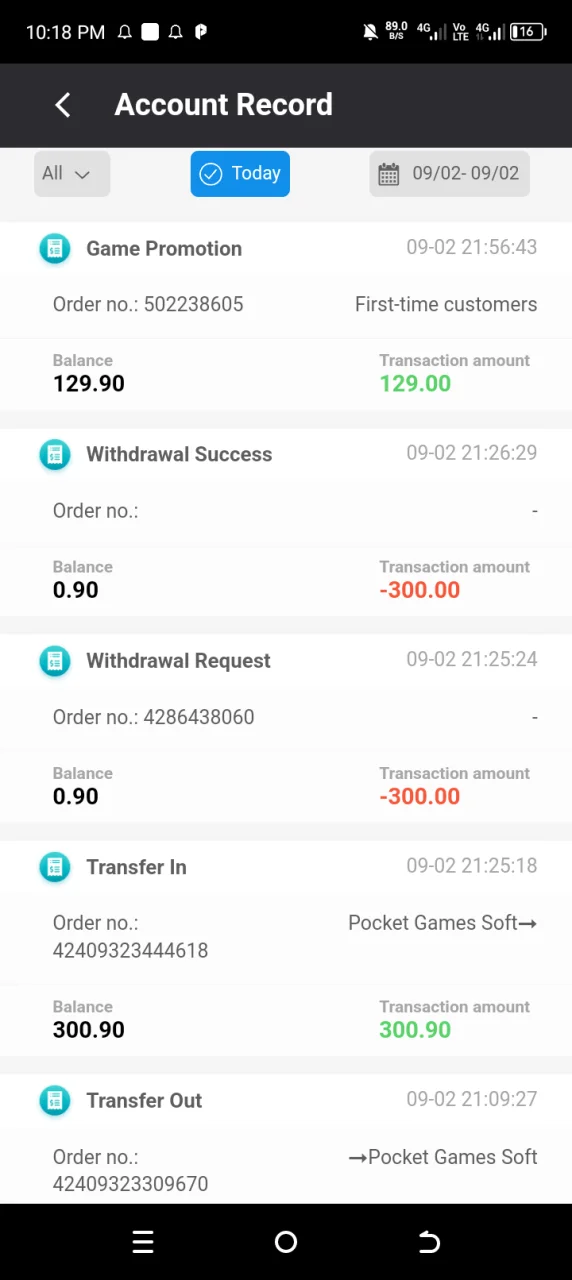Tap the Transfer Out record icon
The width and height of the screenshot is (572, 1280).
tap(55, 1101)
